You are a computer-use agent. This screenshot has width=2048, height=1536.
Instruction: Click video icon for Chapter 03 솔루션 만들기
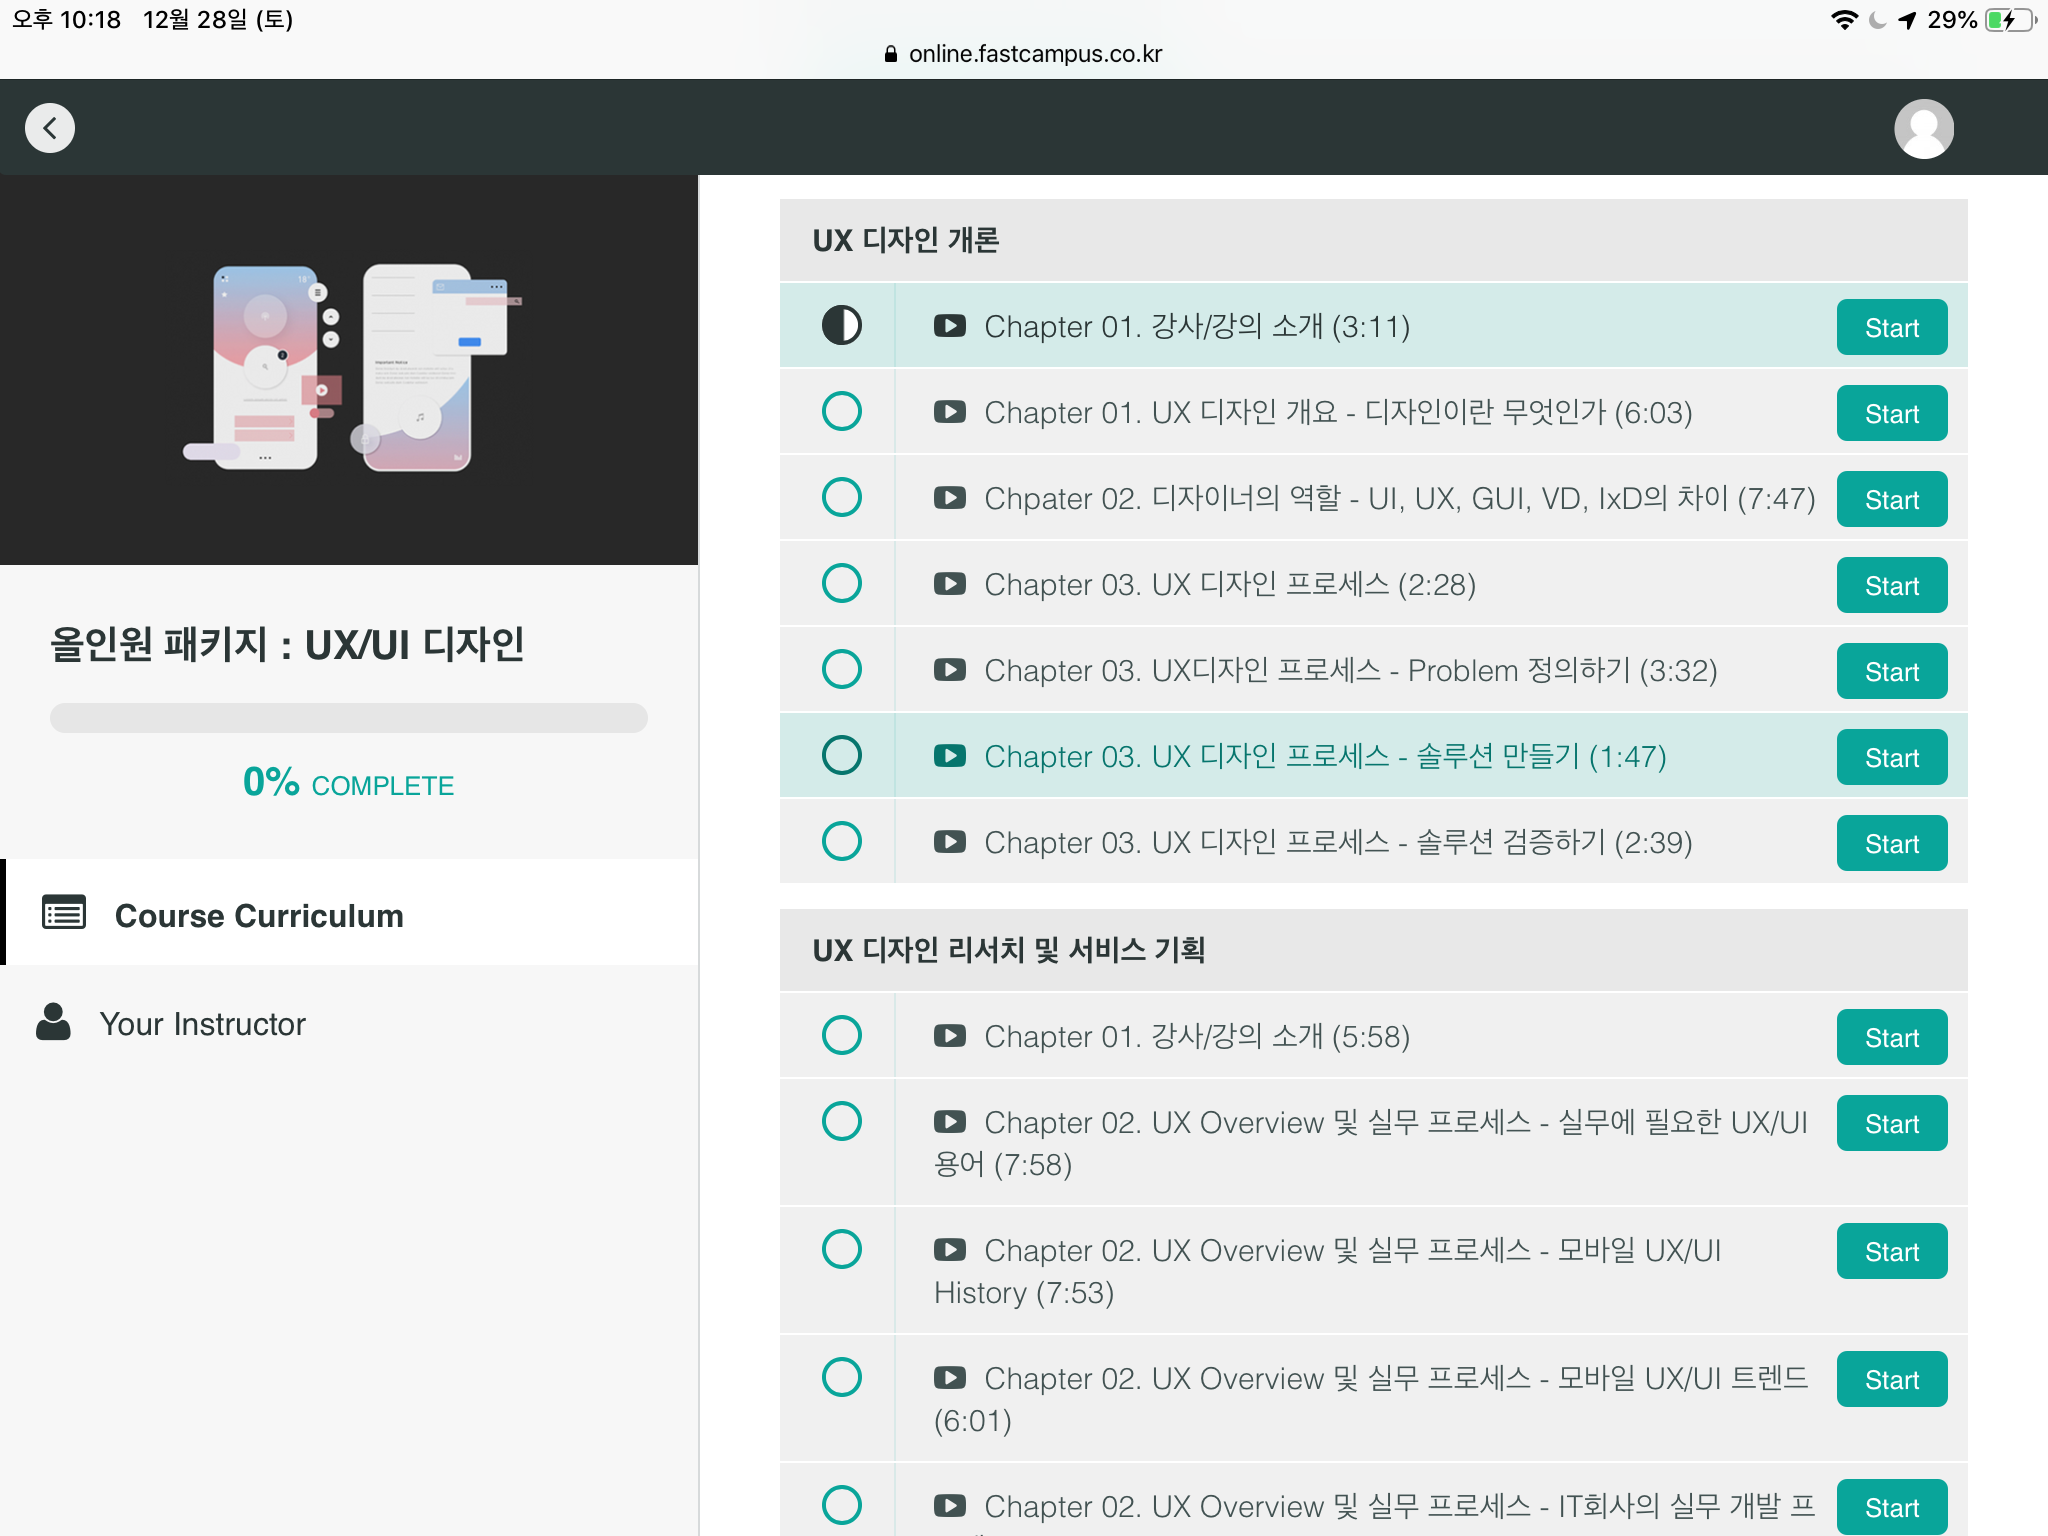click(949, 756)
